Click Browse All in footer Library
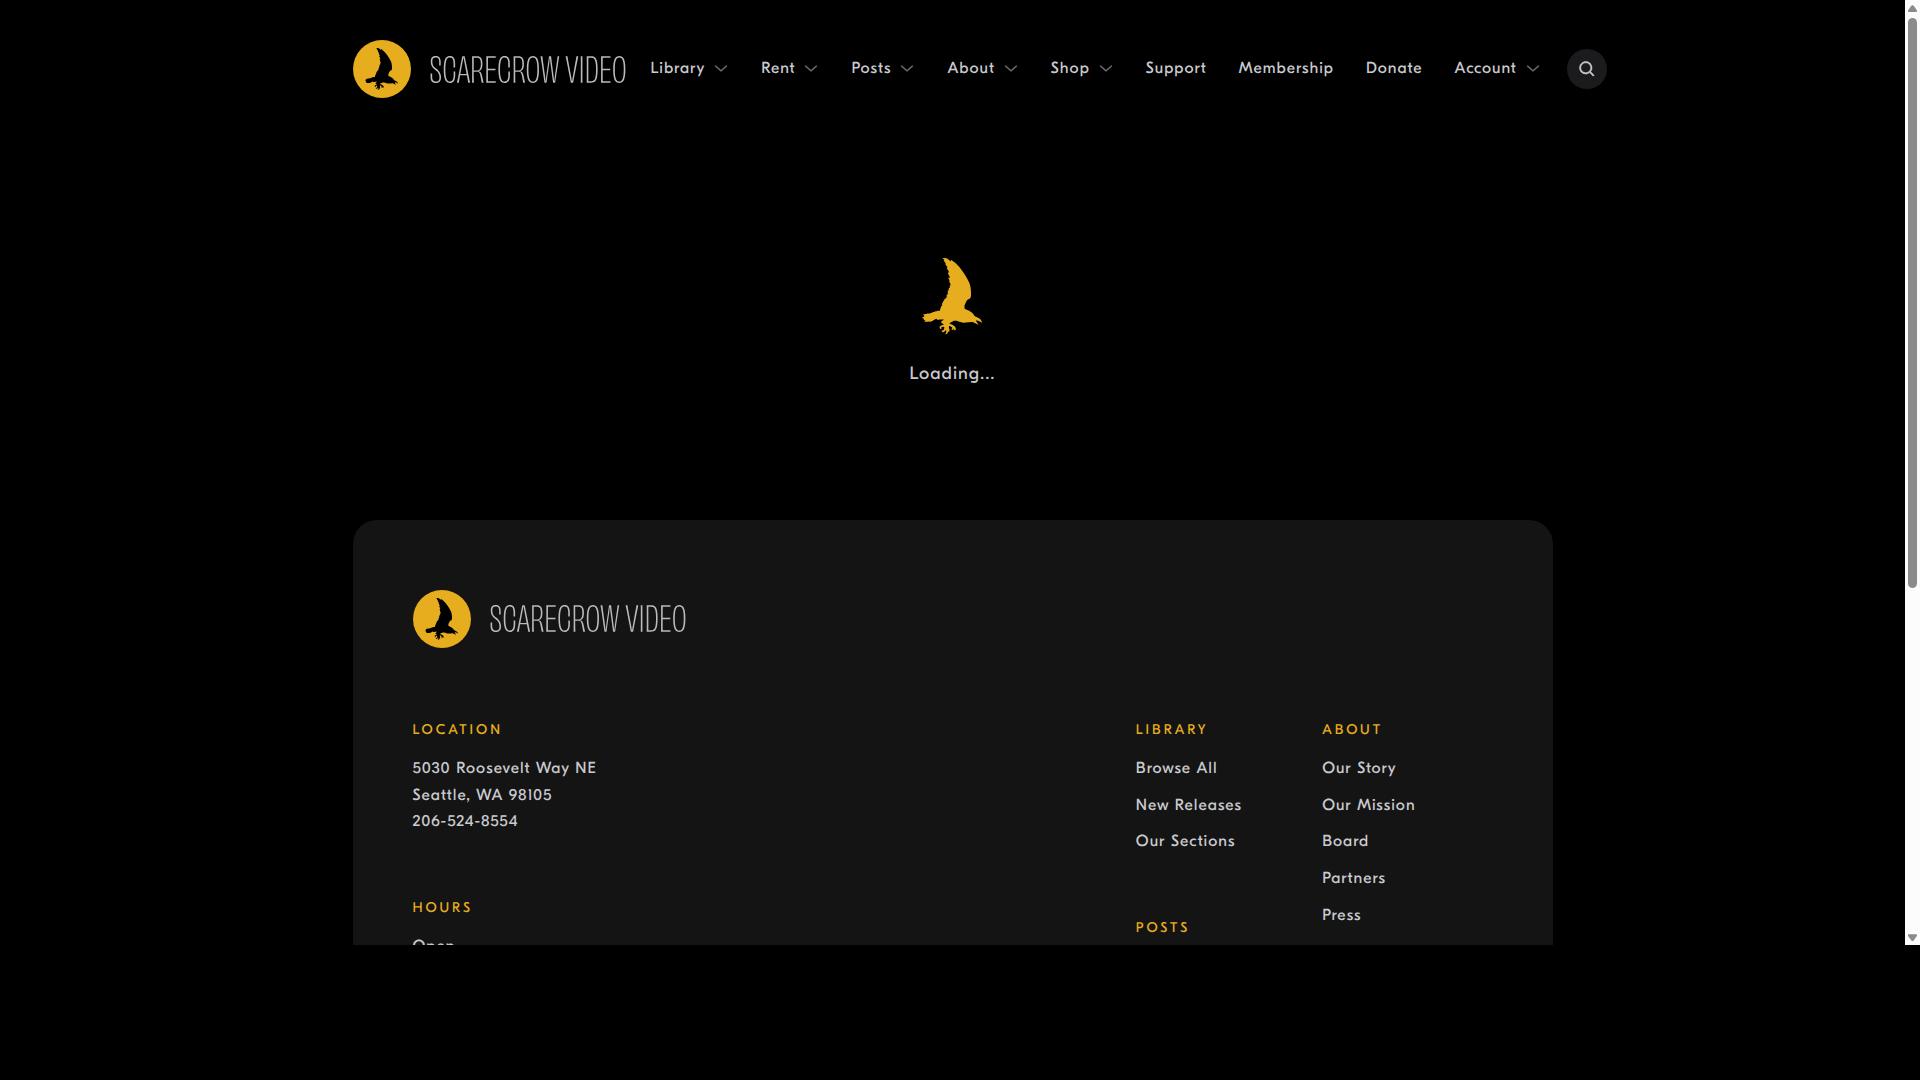This screenshot has height=1080, width=1920. tap(1176, 768)
